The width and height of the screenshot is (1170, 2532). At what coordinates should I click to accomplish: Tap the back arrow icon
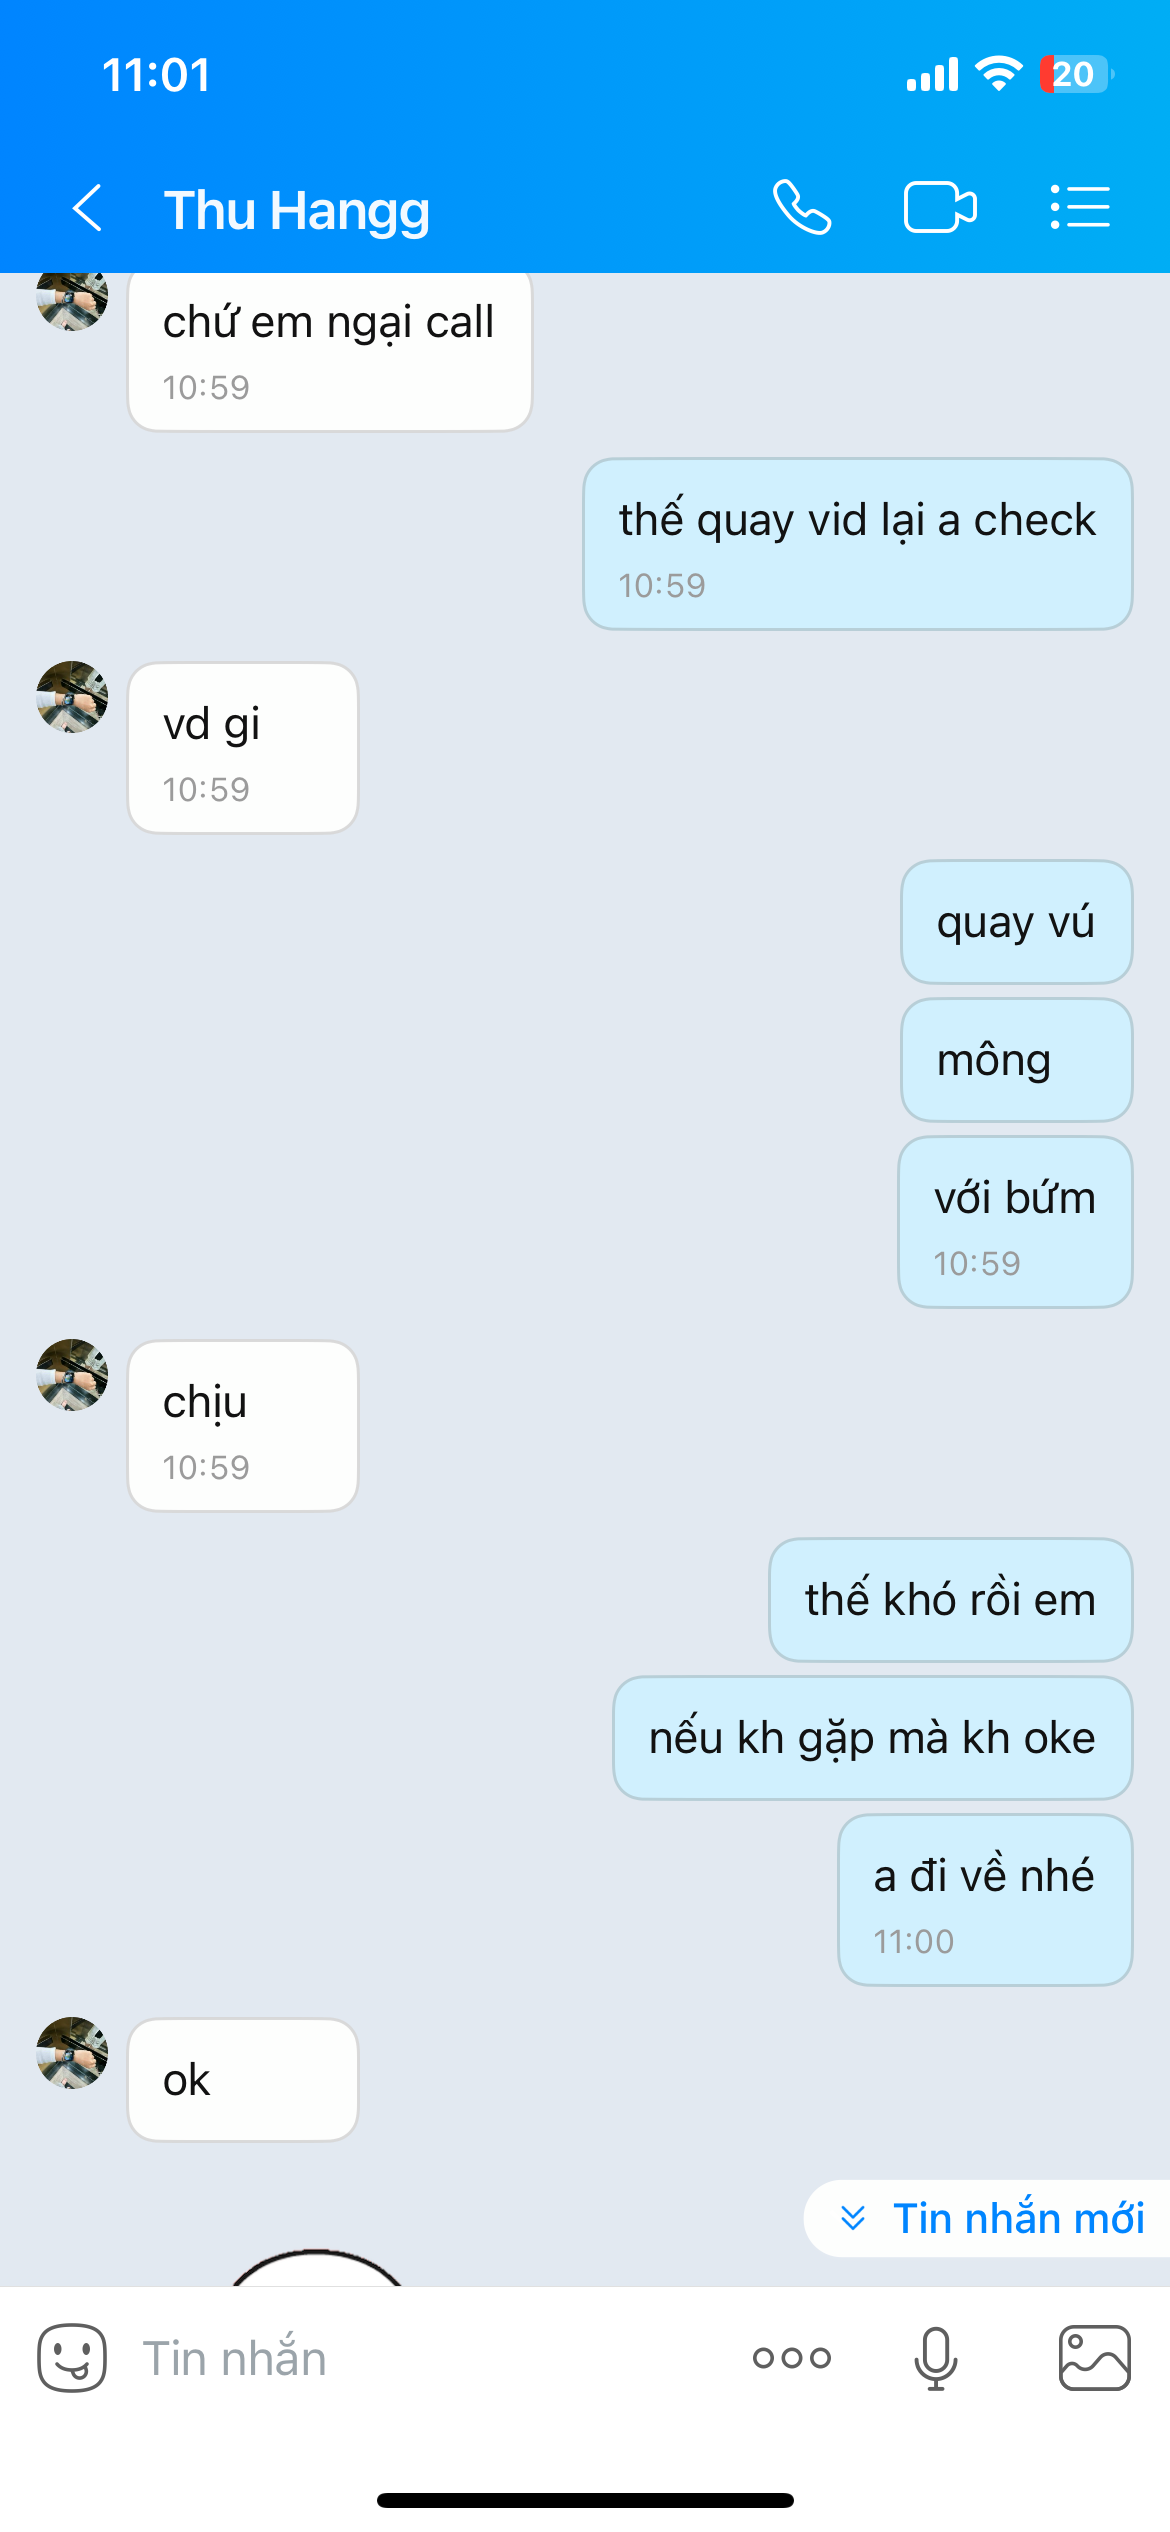click(88, 208)
